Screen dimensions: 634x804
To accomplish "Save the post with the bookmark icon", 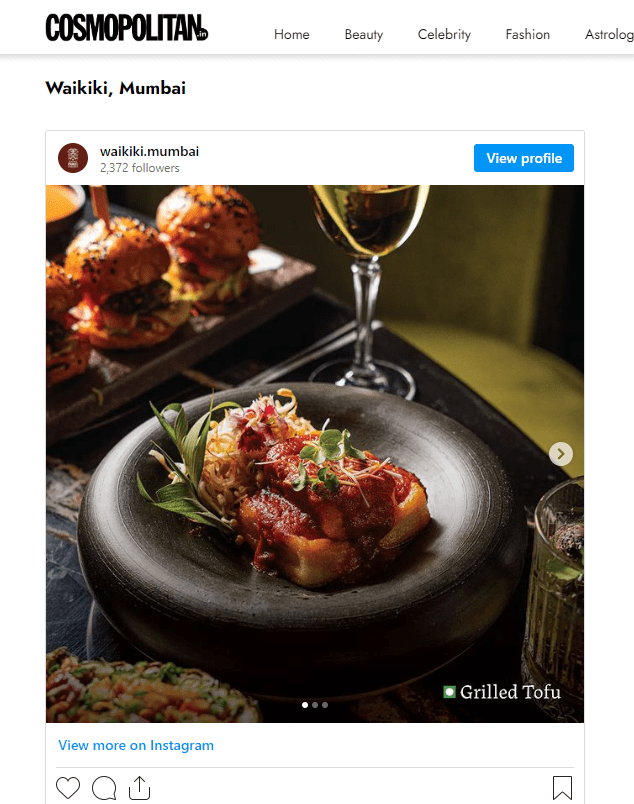I will coord(563,787).
